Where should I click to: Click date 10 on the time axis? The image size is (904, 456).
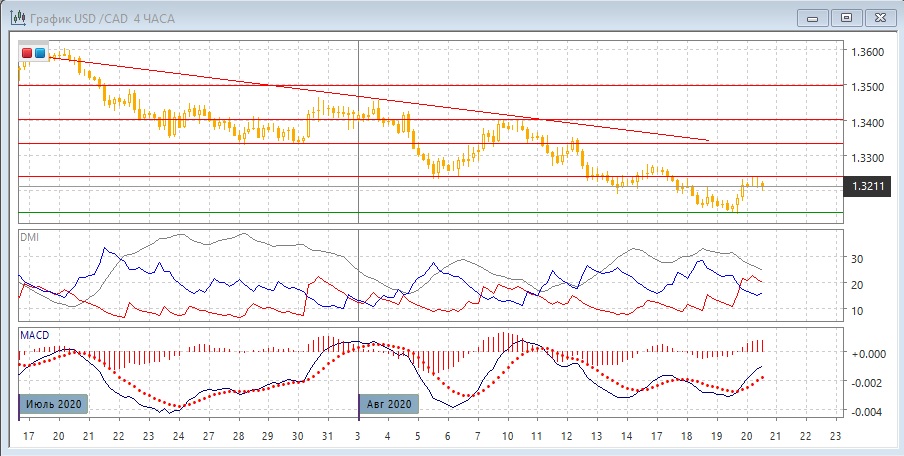(508, 436)
